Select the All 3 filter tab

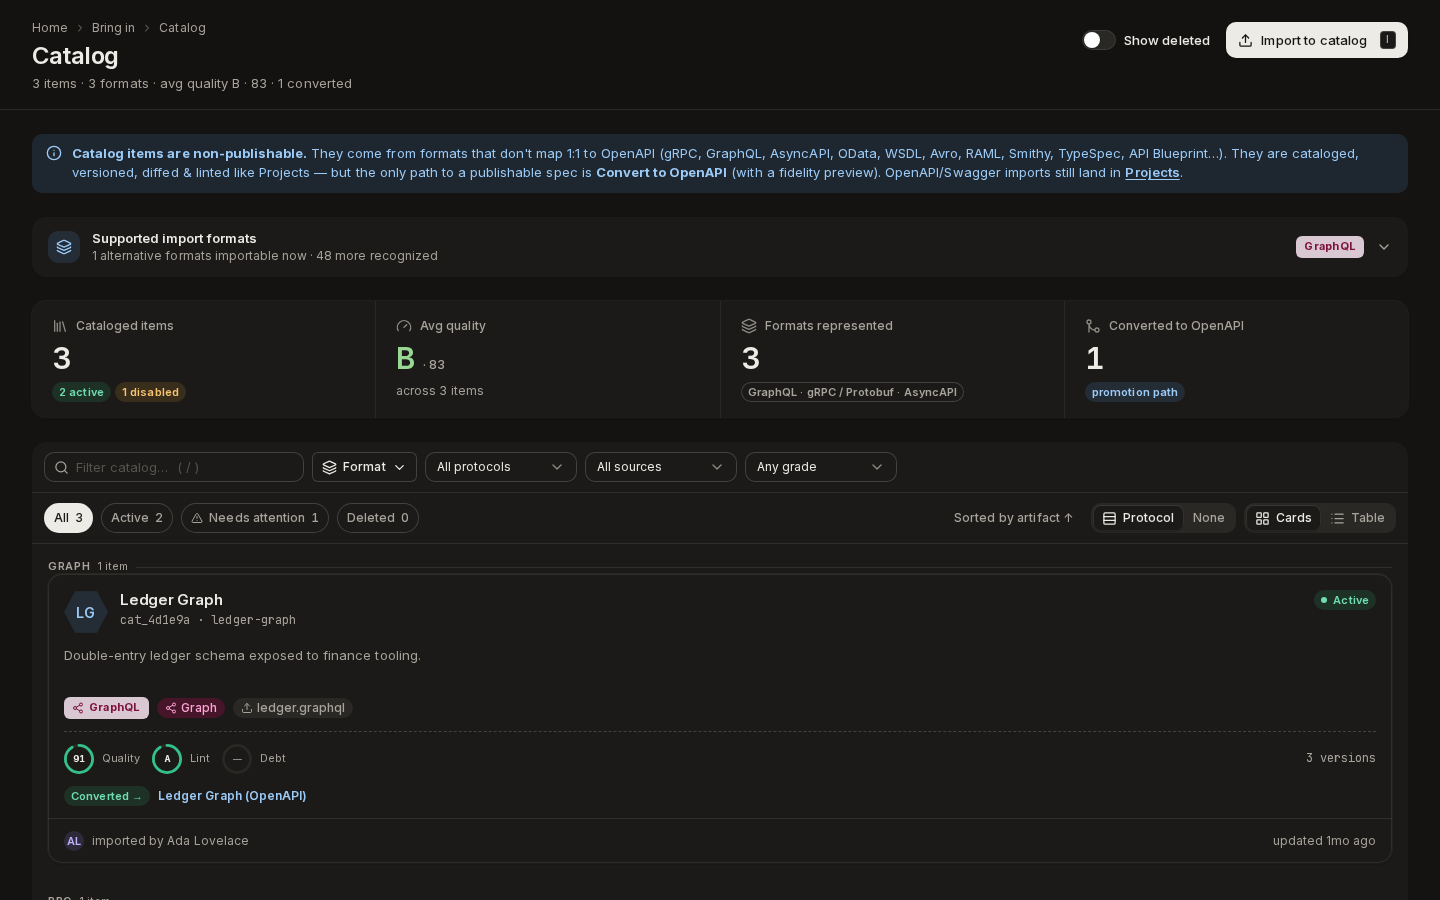(x=68, y=518)
